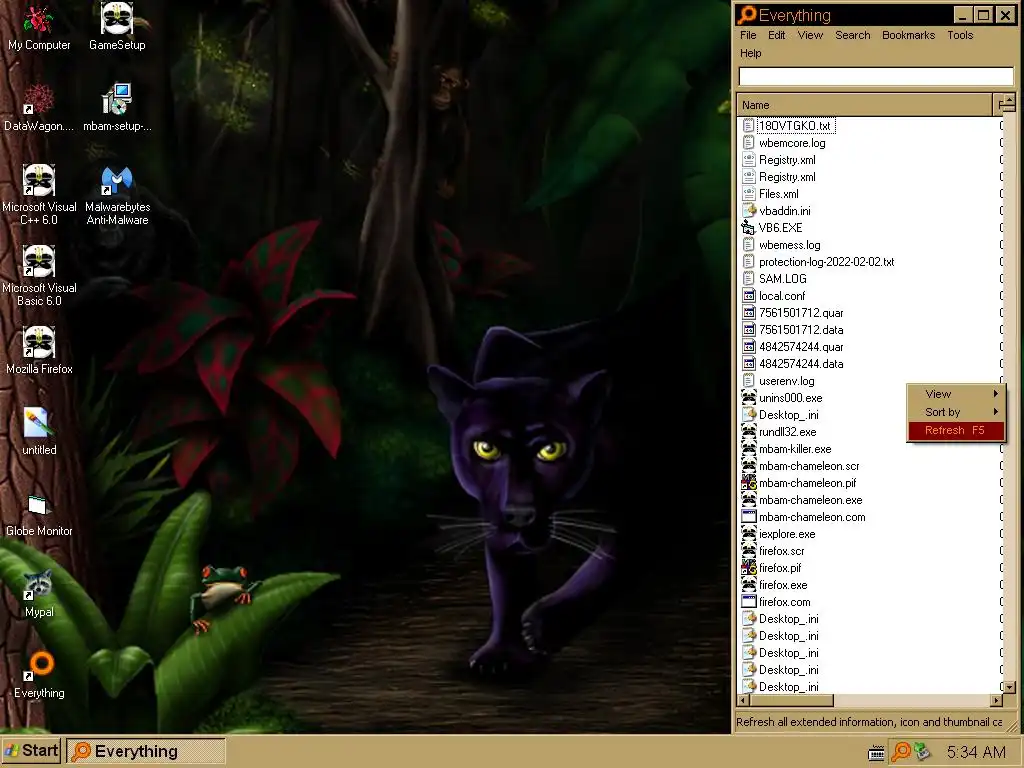
Task: Click the vbaddin.ini file icon
Action: point(748,211)
